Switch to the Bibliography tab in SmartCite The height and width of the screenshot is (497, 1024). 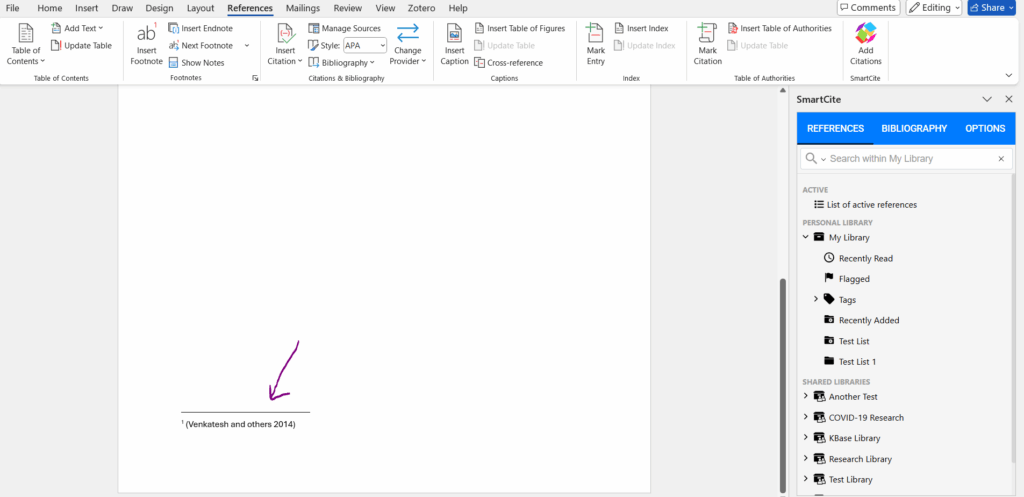pyautogui.click(x=913, y=128)
